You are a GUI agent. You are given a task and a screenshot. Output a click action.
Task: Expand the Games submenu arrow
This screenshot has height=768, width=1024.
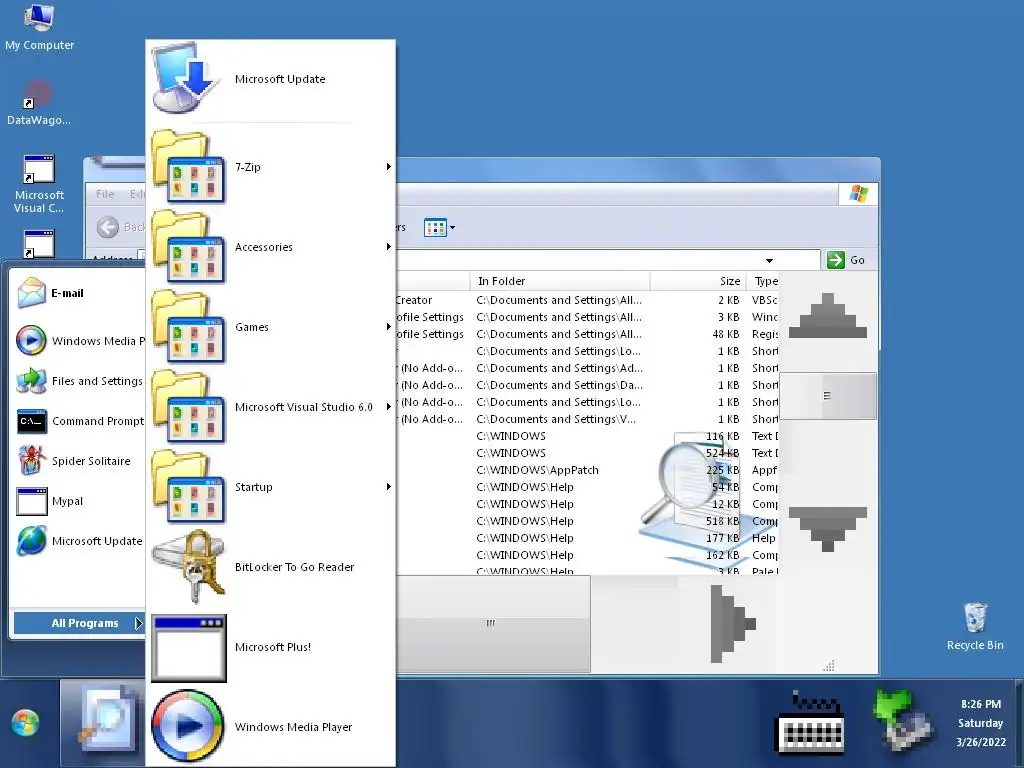click(389, 327)
